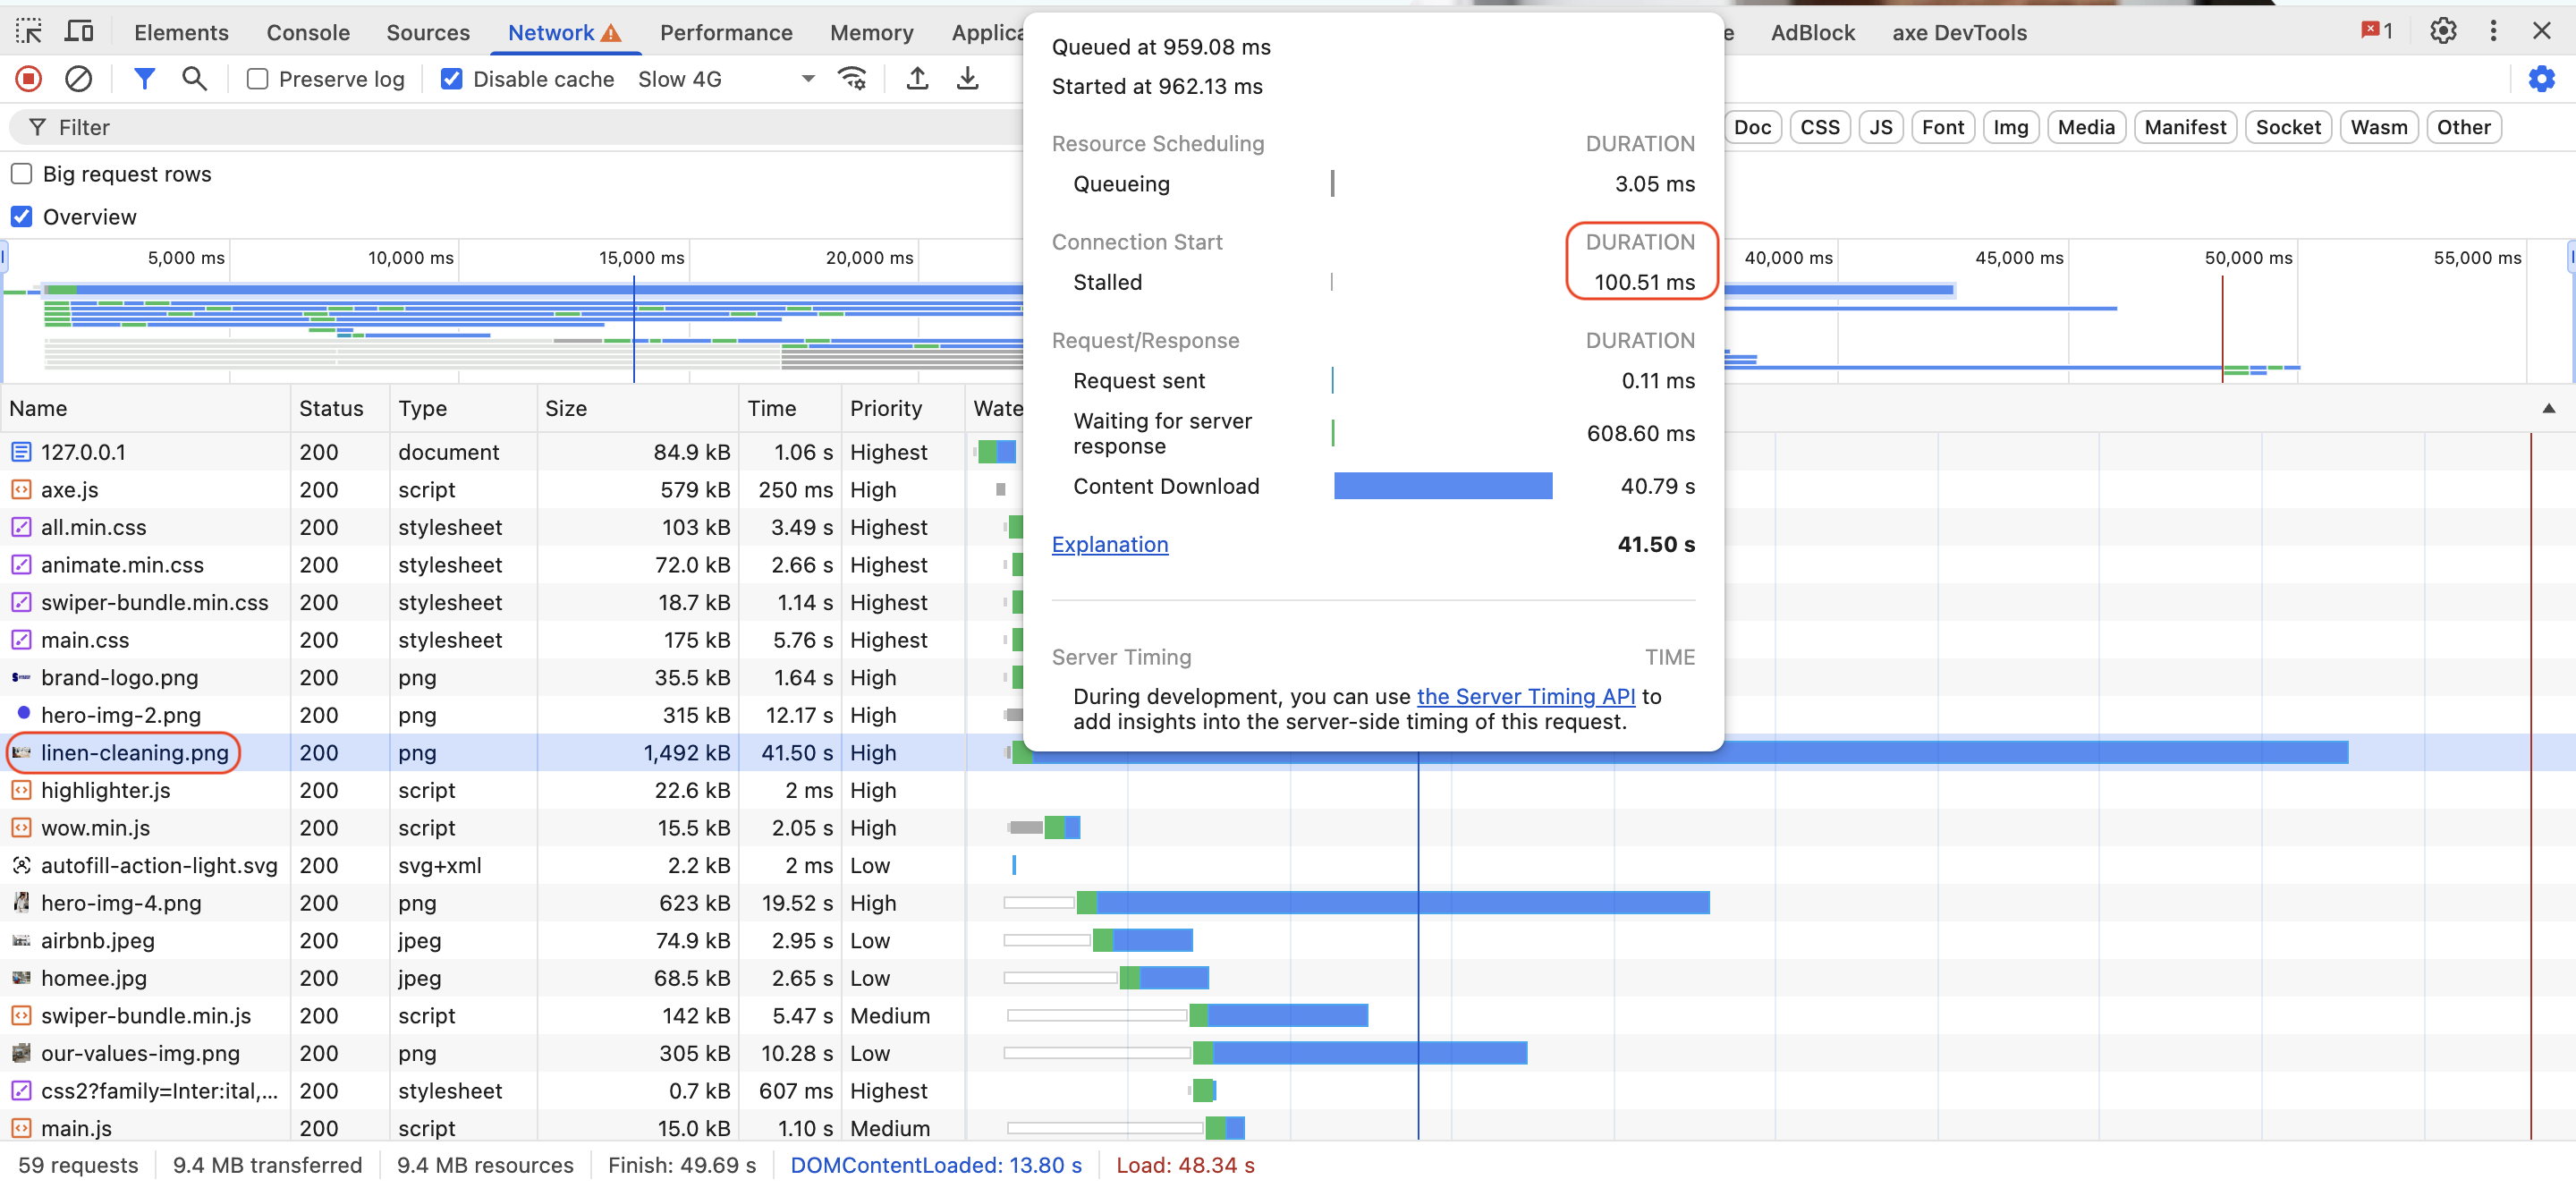Enable Big request rows checkbox
The height and width of the screenshot is (1188, 2576).
[21, 174]
